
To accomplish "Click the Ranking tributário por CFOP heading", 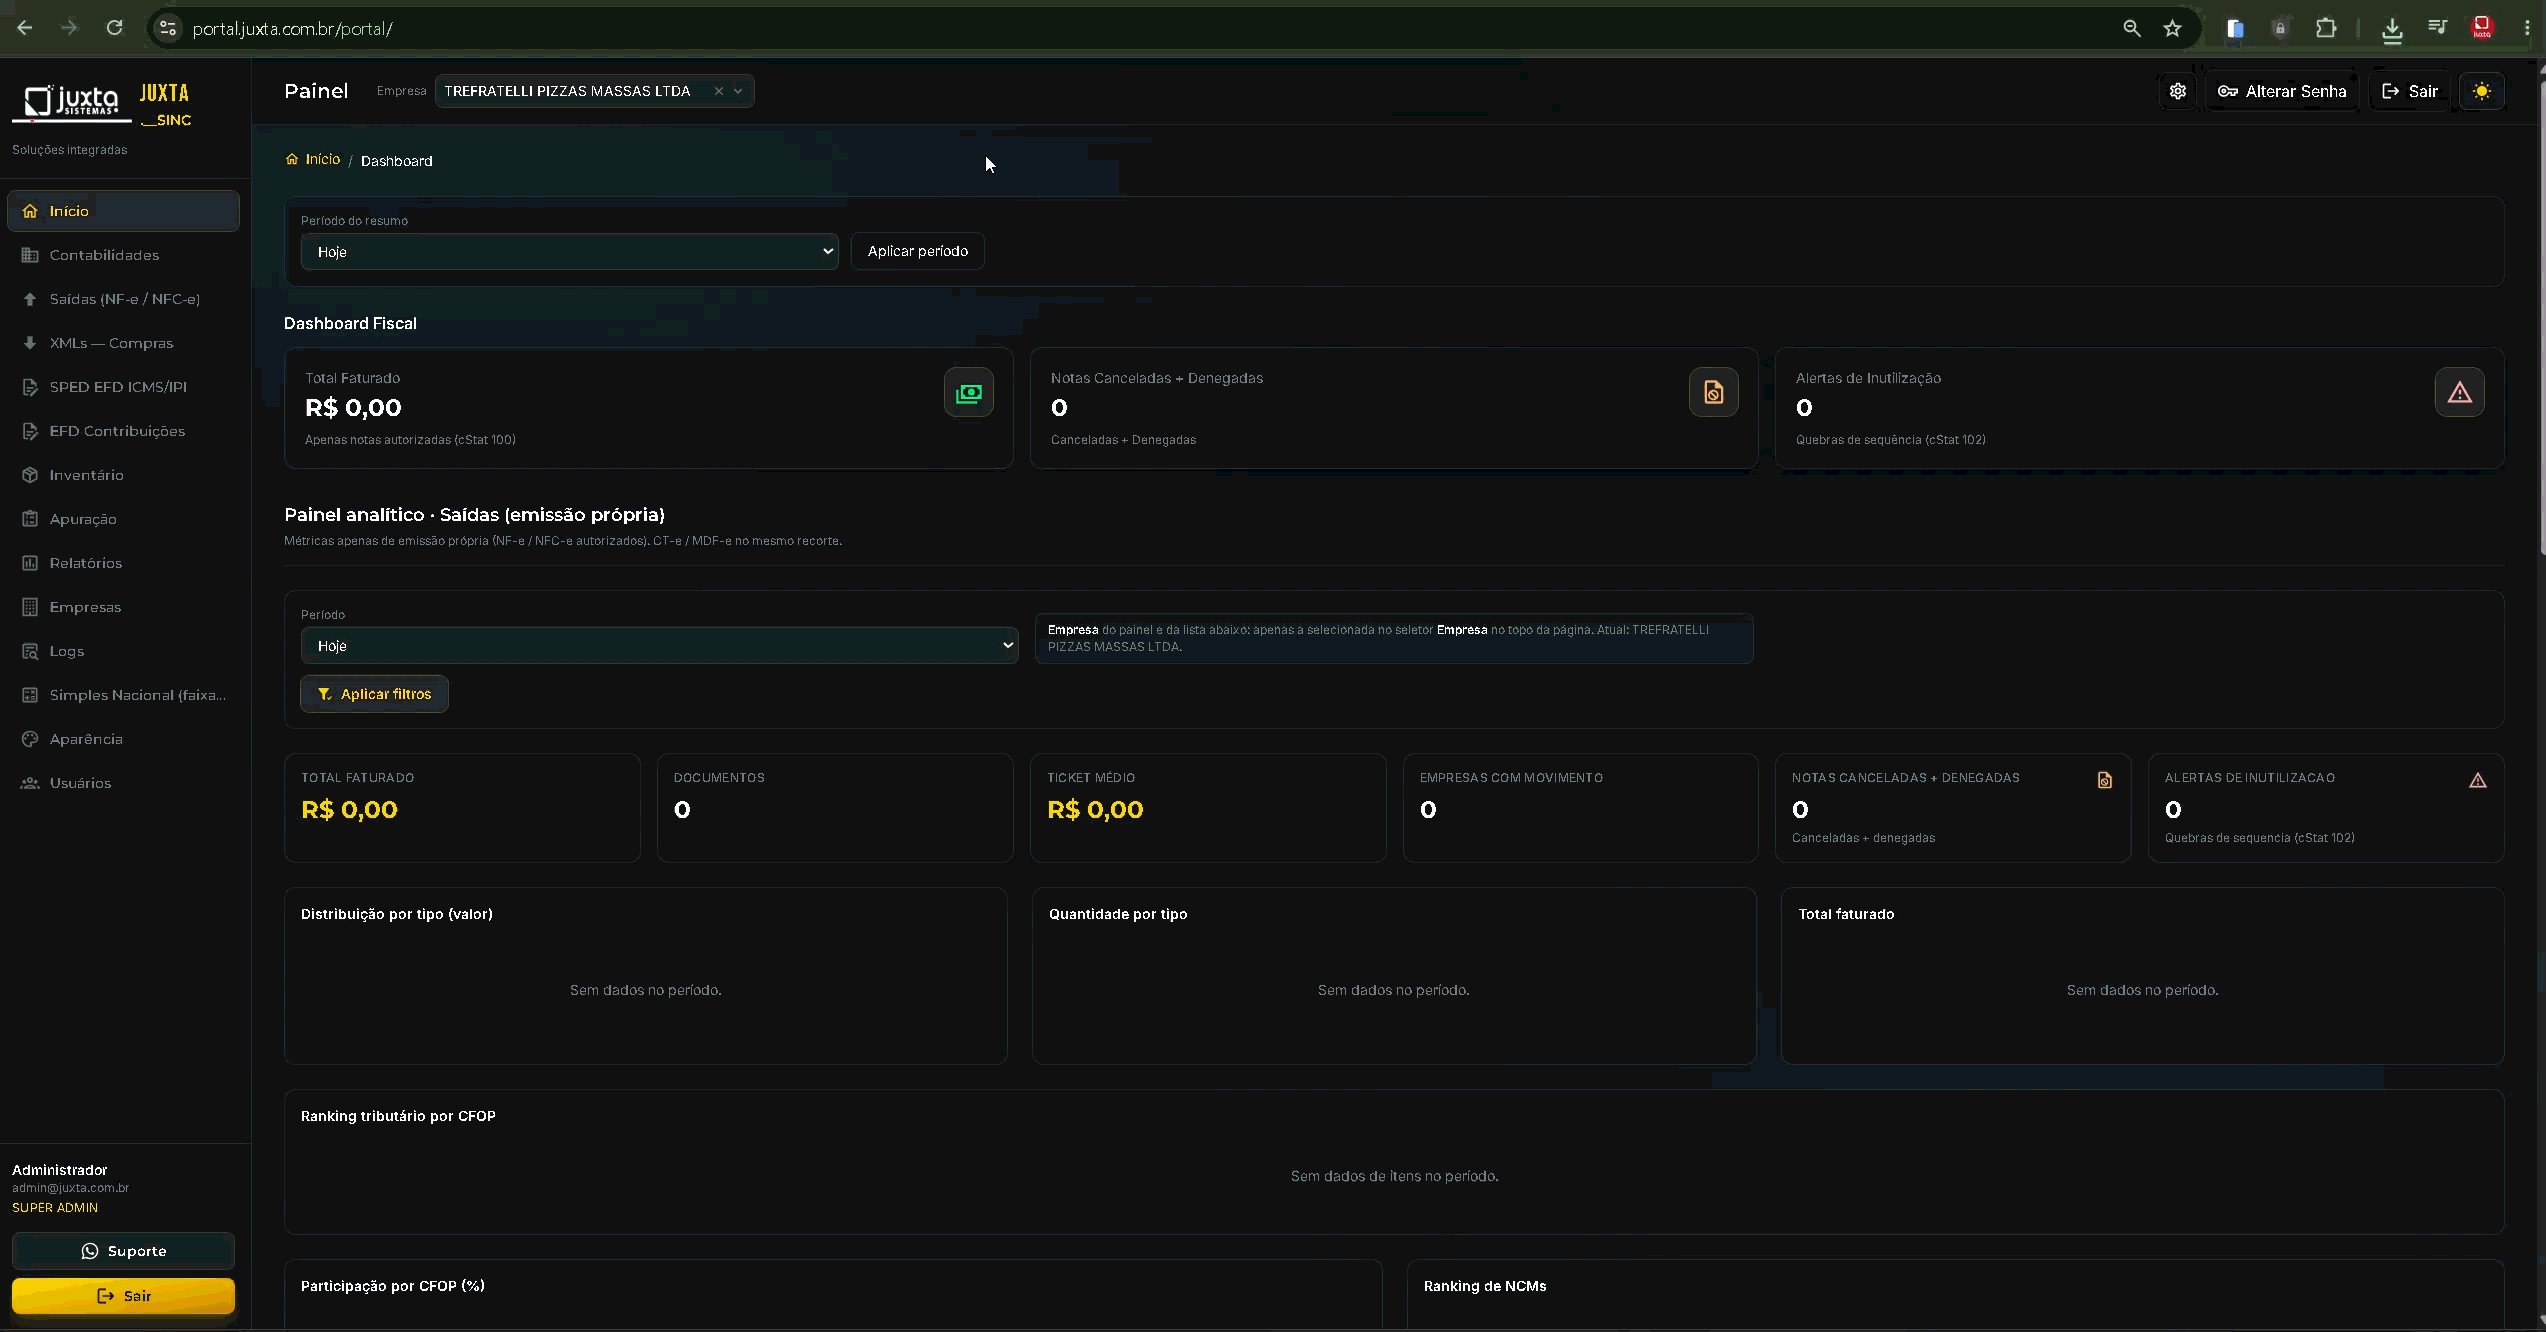I will point(398,1116).
